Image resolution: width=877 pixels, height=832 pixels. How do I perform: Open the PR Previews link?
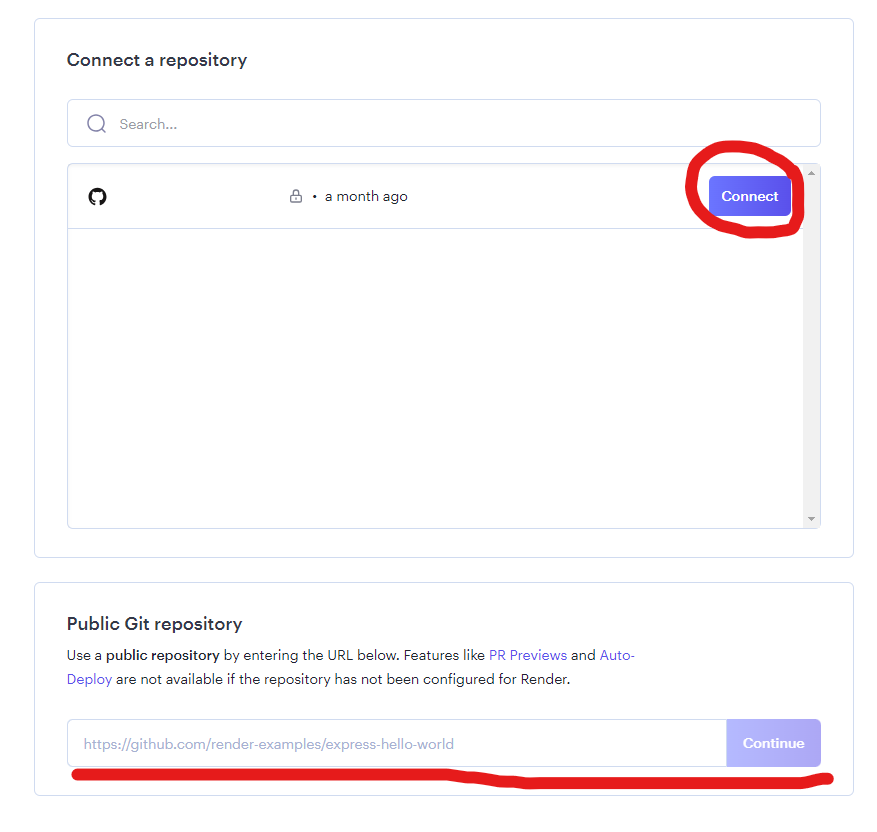click(527, 655)
